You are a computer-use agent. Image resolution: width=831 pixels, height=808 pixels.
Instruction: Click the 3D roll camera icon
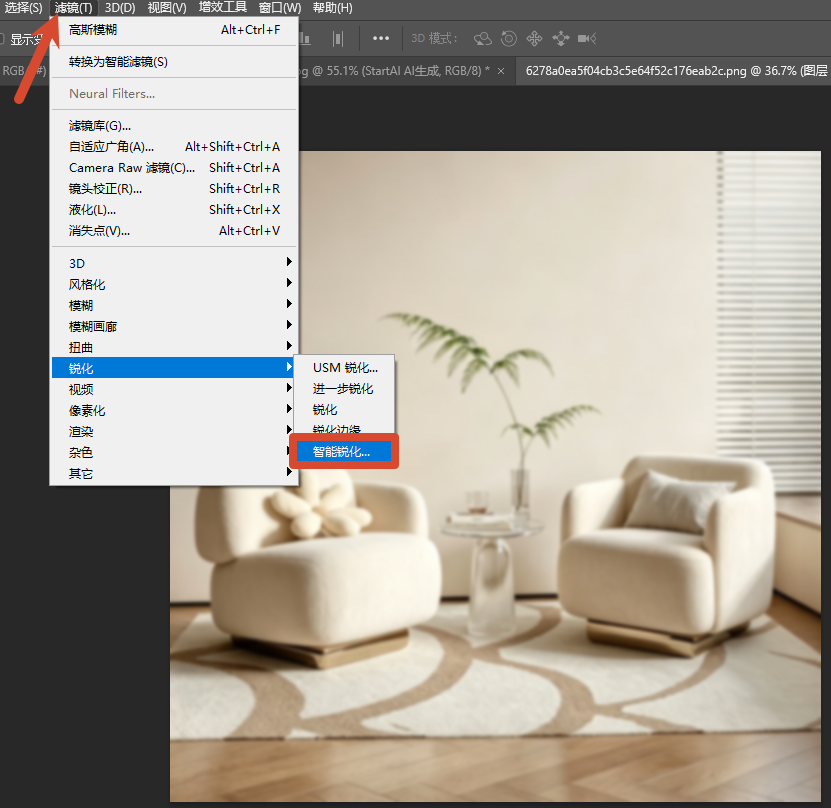pos(509,39)
